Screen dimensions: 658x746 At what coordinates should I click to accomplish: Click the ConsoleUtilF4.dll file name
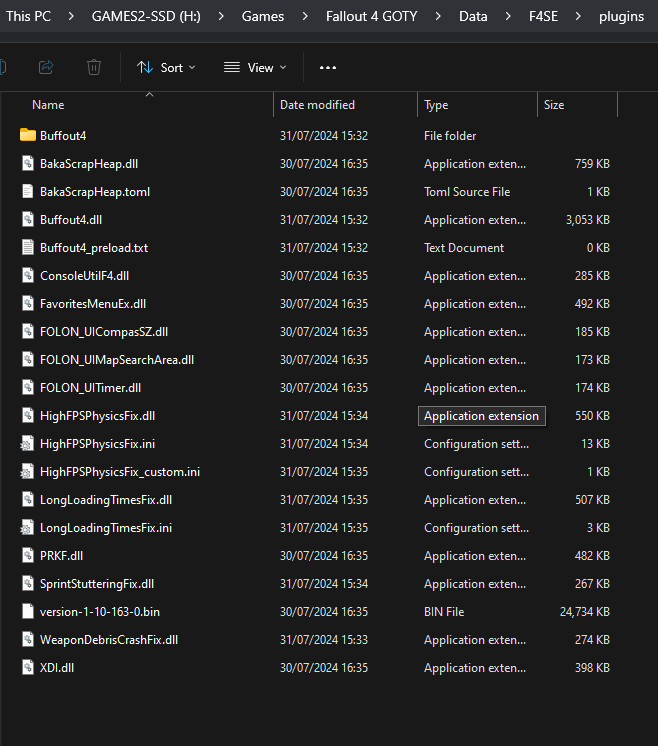pos(84,275)
